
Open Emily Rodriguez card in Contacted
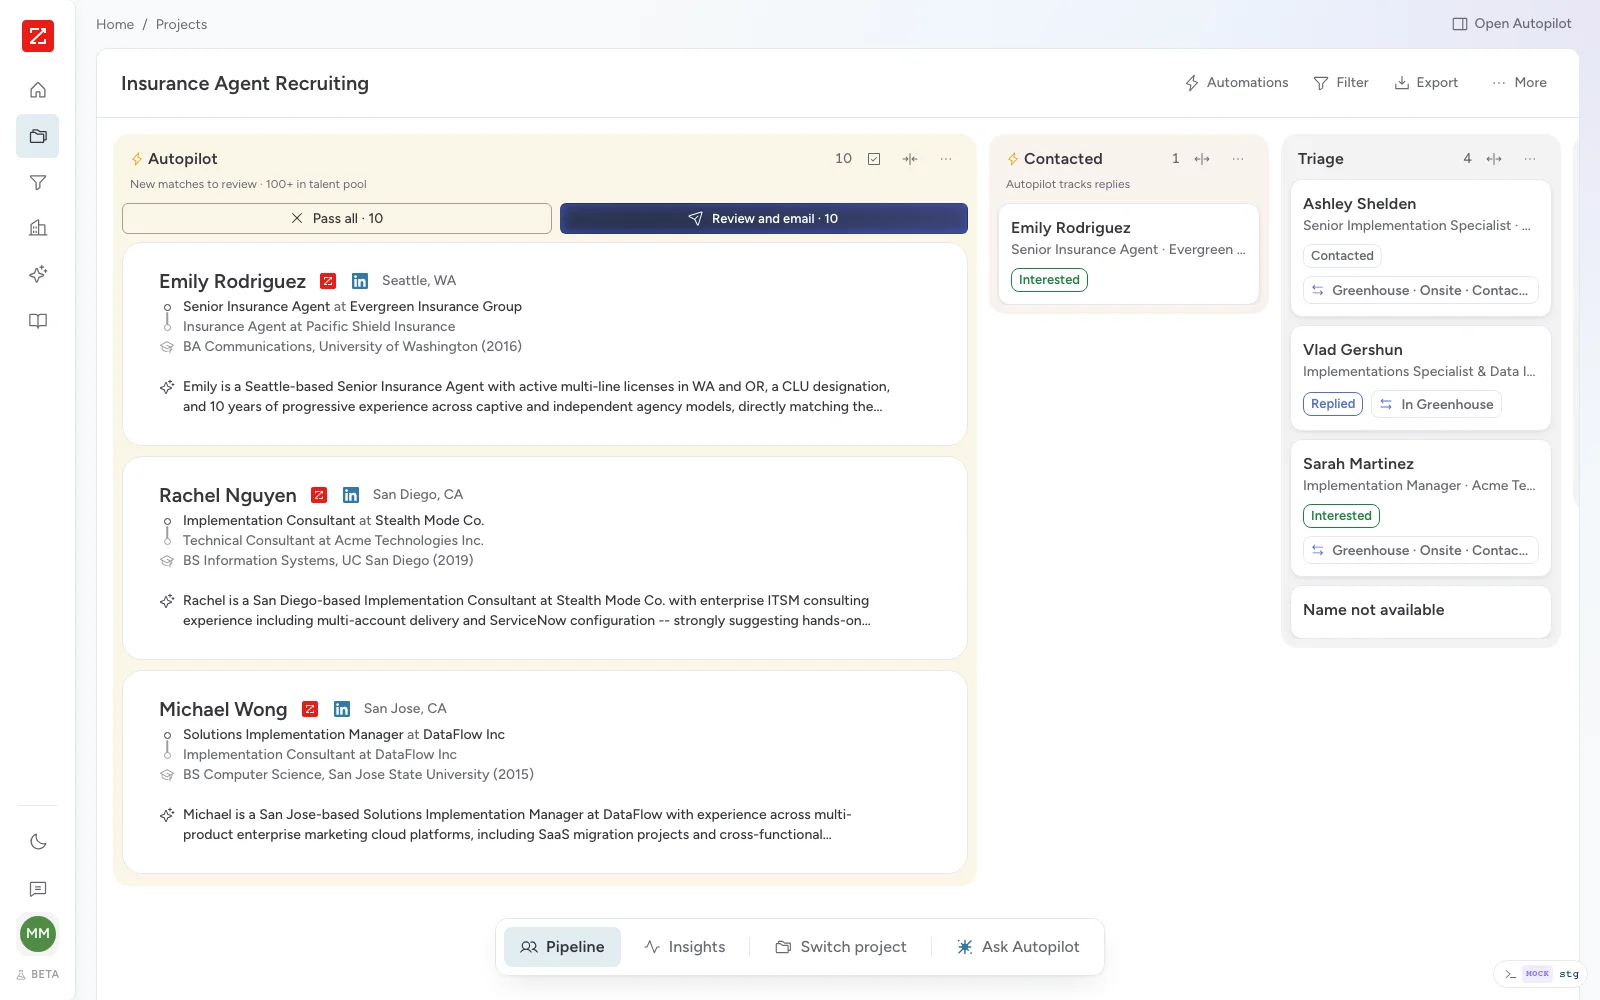tap(1129, 254)
